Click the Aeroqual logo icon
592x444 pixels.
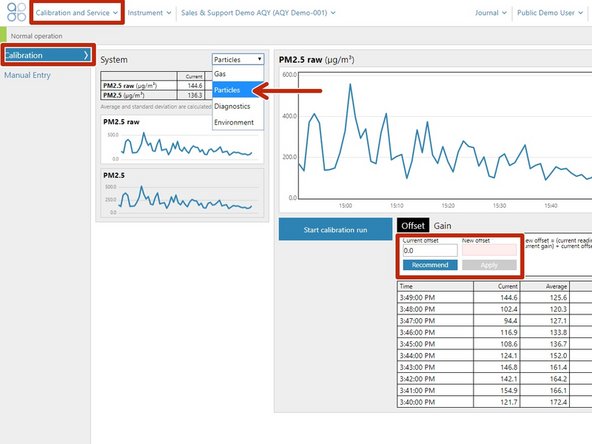[17, 12]
